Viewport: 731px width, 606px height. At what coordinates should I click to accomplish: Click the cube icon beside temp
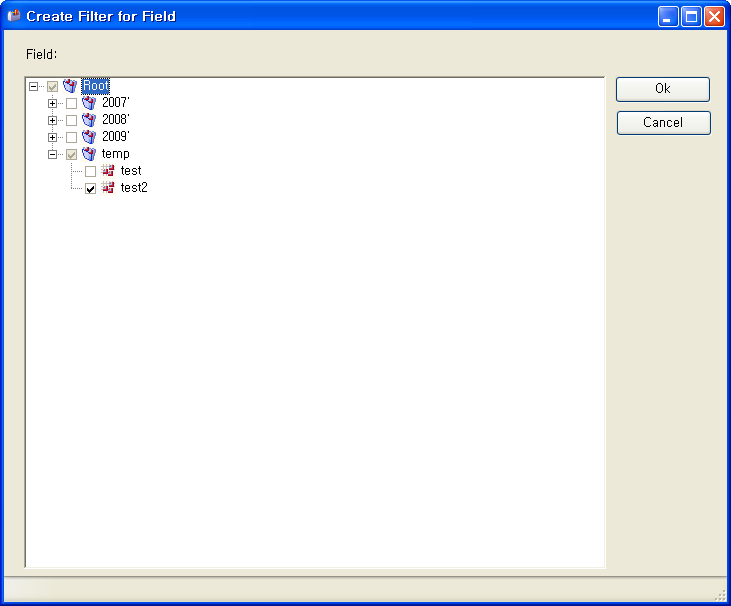tap(89, 154)
